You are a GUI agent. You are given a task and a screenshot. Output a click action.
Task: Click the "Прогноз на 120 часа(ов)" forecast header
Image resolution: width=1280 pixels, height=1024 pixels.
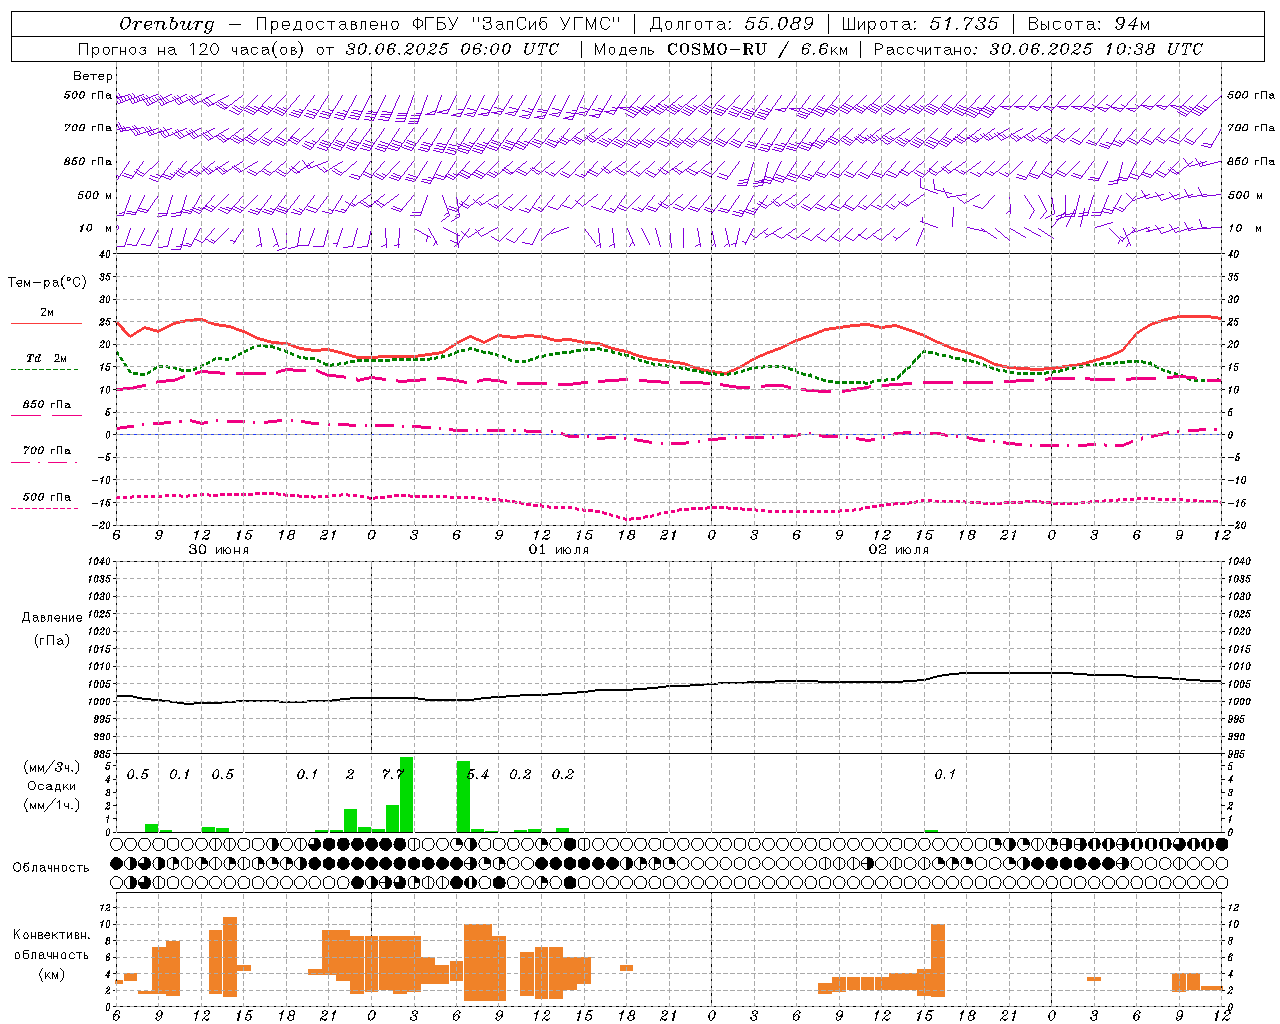click(x=192, y=49)
